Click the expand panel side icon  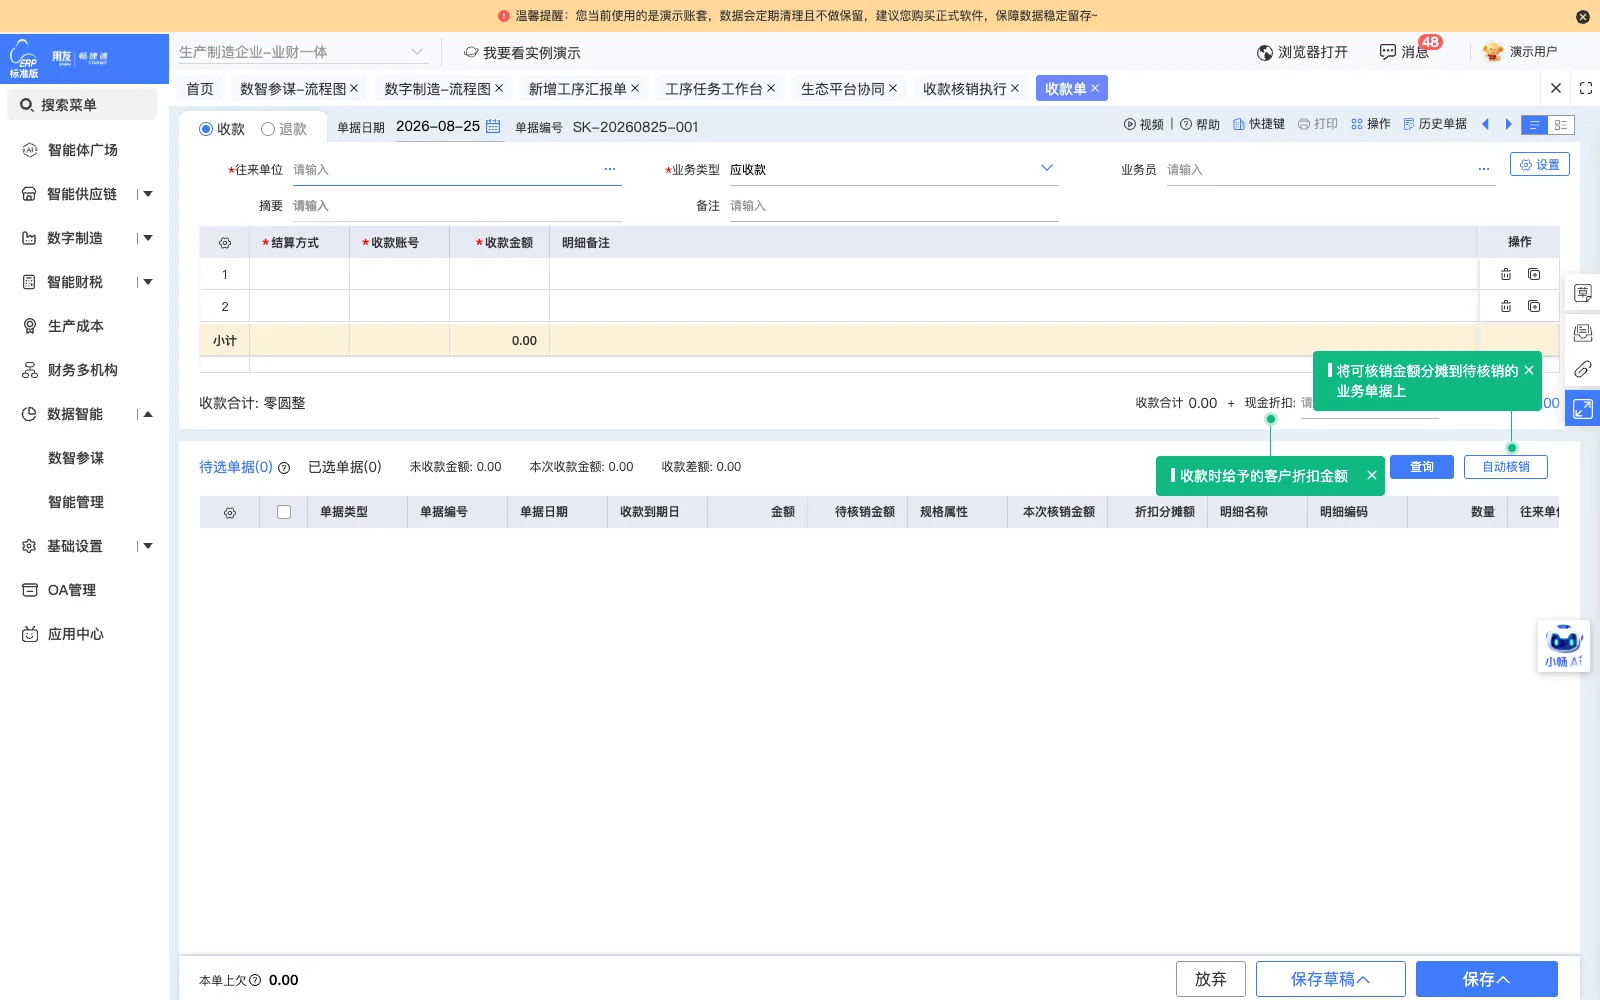(x=1583, y=408)
